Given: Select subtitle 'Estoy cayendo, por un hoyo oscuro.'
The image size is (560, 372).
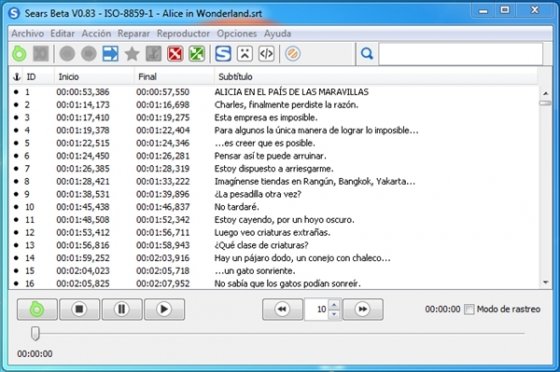Looking at the screenshot, I should [x=284, y=220].
